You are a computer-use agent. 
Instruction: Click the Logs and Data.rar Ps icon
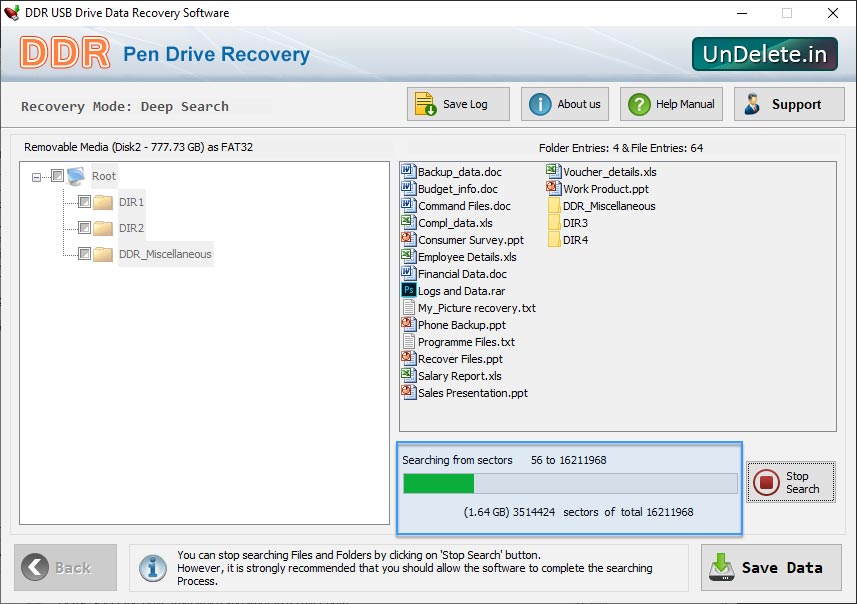(408, 290)
